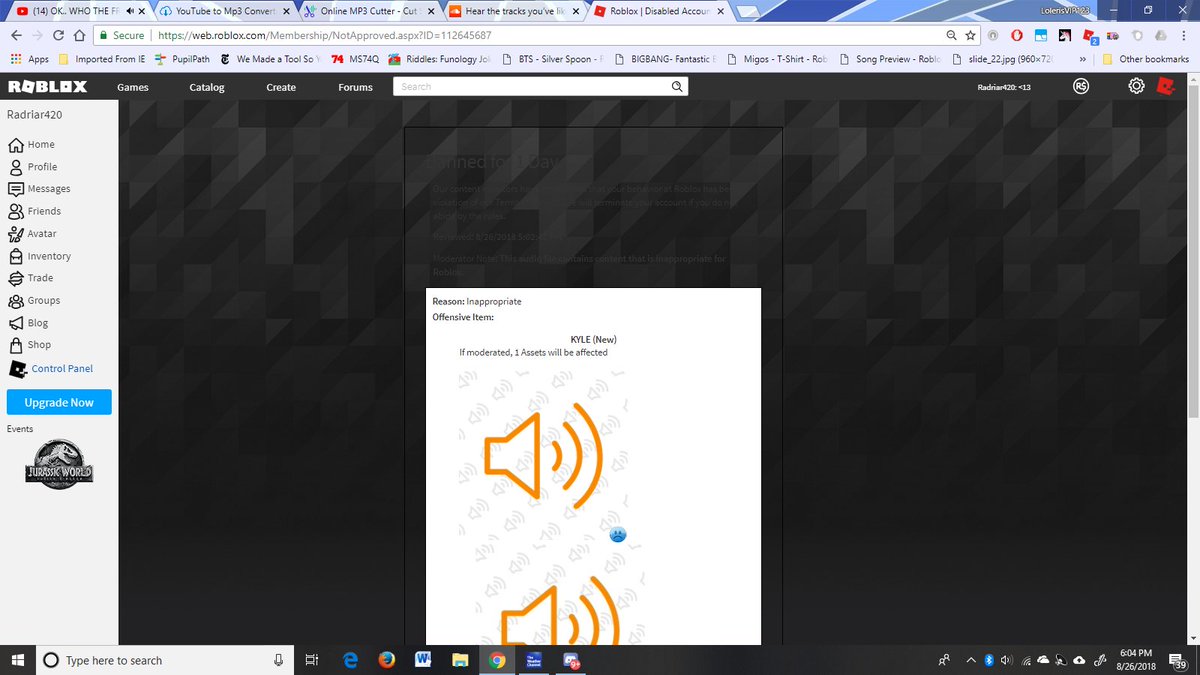Go back in browser history
Image resolution: width=1200 pixels, height=675 pixels.
pos(15,35)
